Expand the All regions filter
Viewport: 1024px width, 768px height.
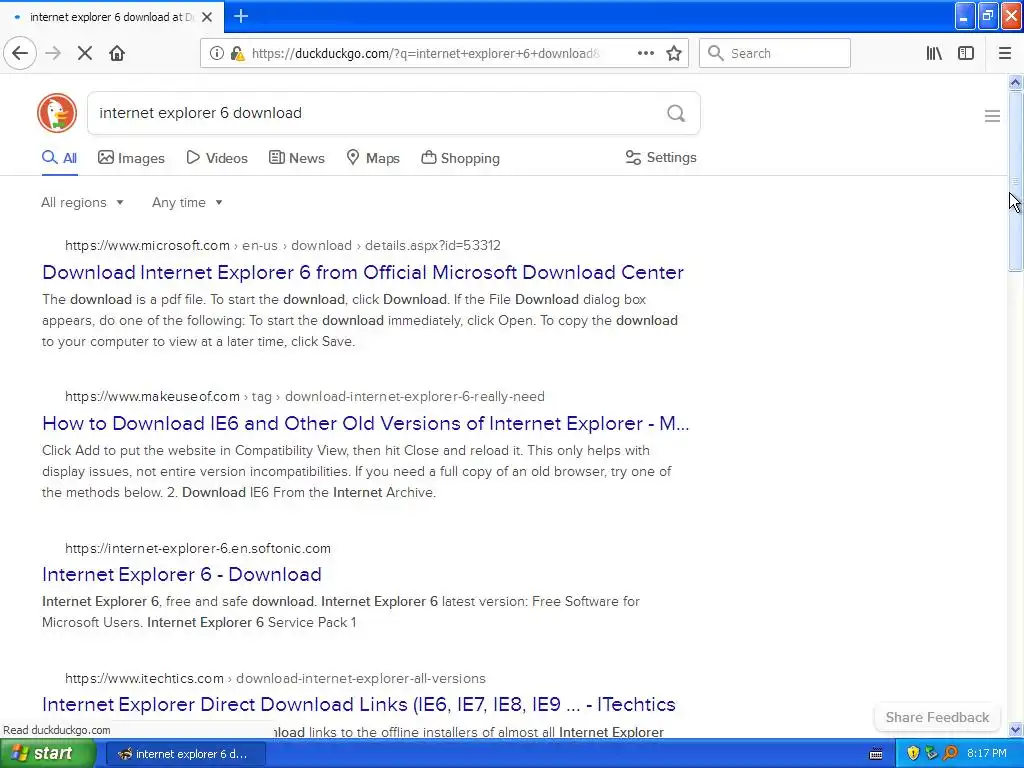pos(82,202)
